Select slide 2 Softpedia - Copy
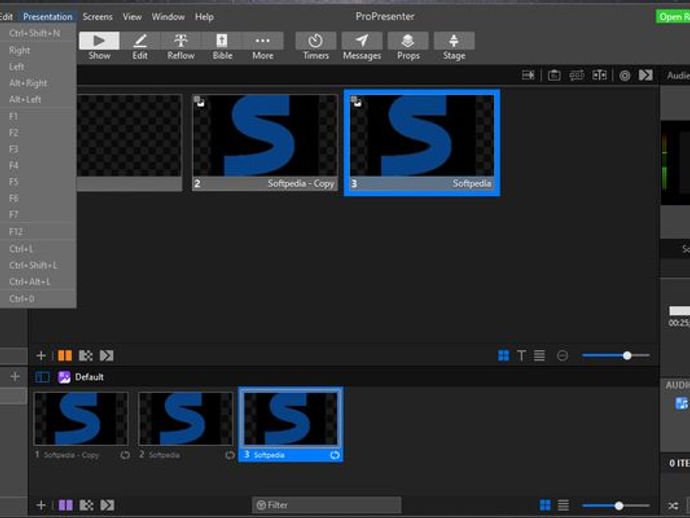This screenshot has height=518, width=690. [265, 142]
